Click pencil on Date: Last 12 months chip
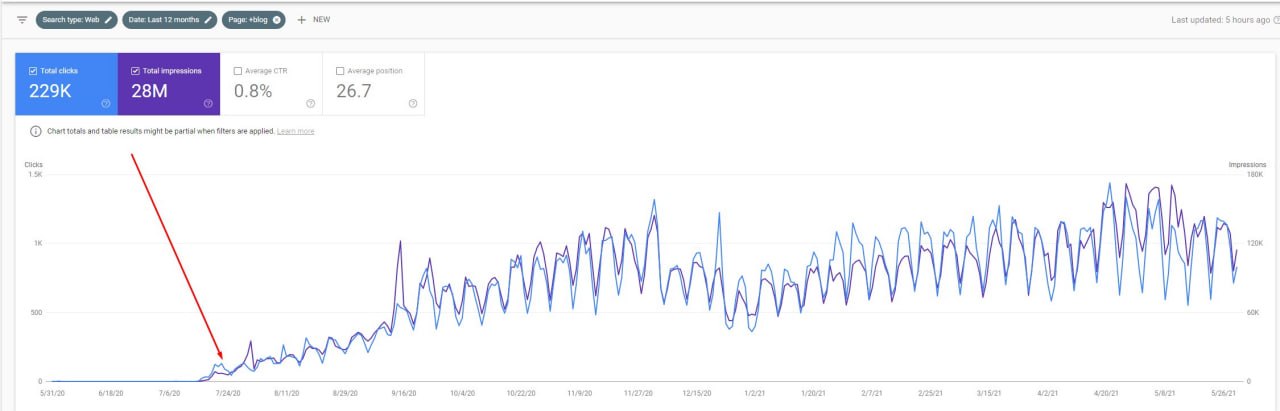 208,20
